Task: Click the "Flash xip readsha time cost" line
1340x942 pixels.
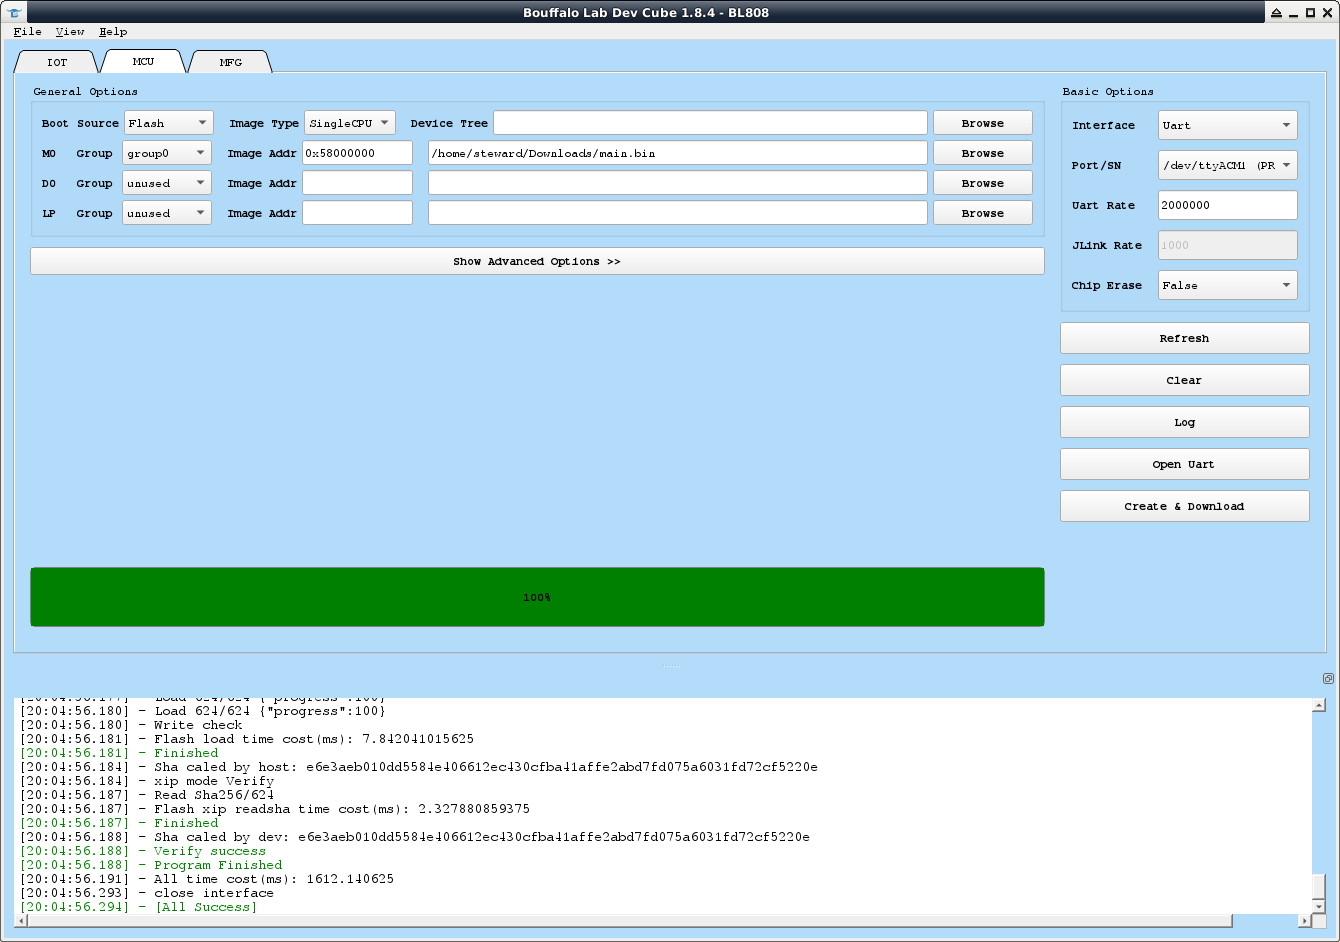Action: (x=275, y=809)
